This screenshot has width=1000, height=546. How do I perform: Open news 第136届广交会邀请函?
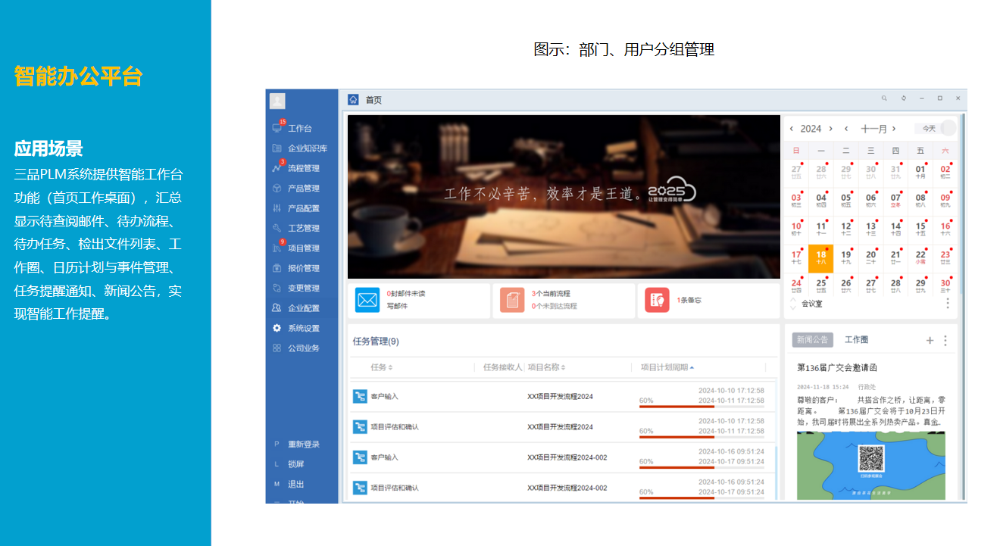click(x=837, y=367)
